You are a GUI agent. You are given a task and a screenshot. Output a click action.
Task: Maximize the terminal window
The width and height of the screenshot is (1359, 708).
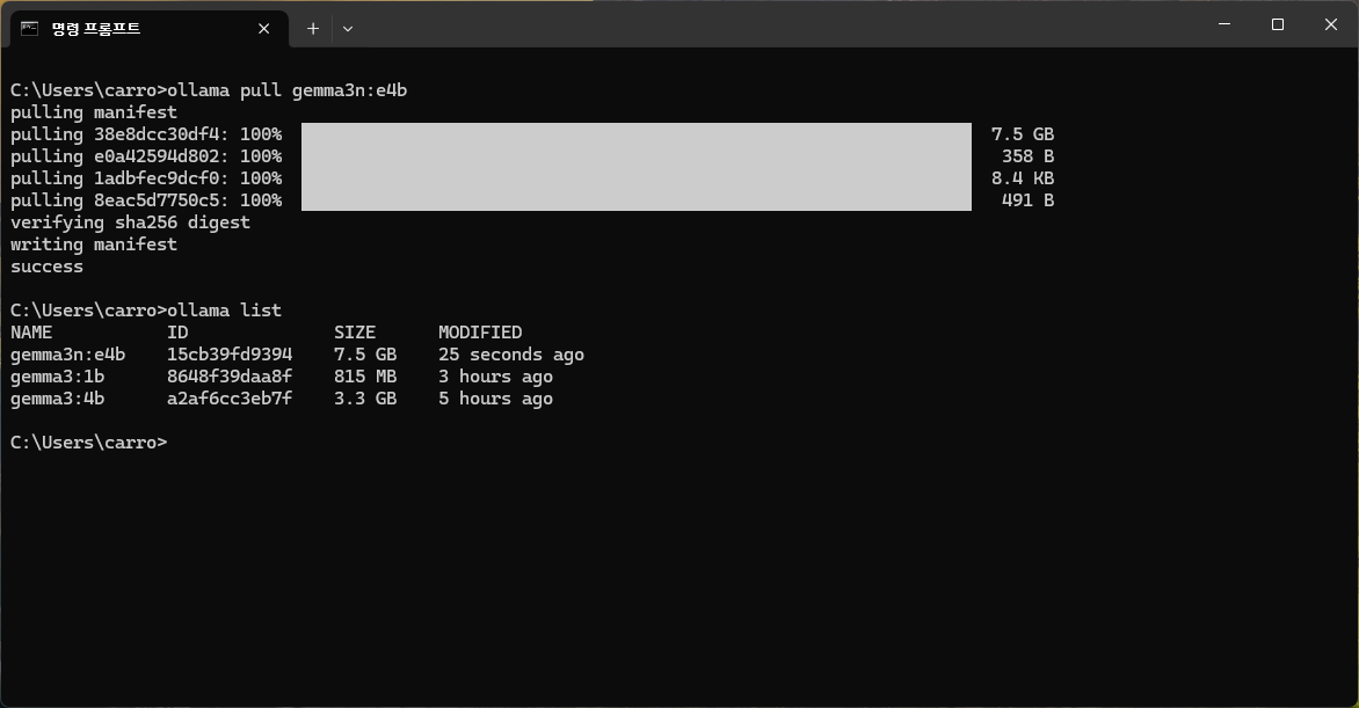pyautogui.click(x=1277, y=24)
